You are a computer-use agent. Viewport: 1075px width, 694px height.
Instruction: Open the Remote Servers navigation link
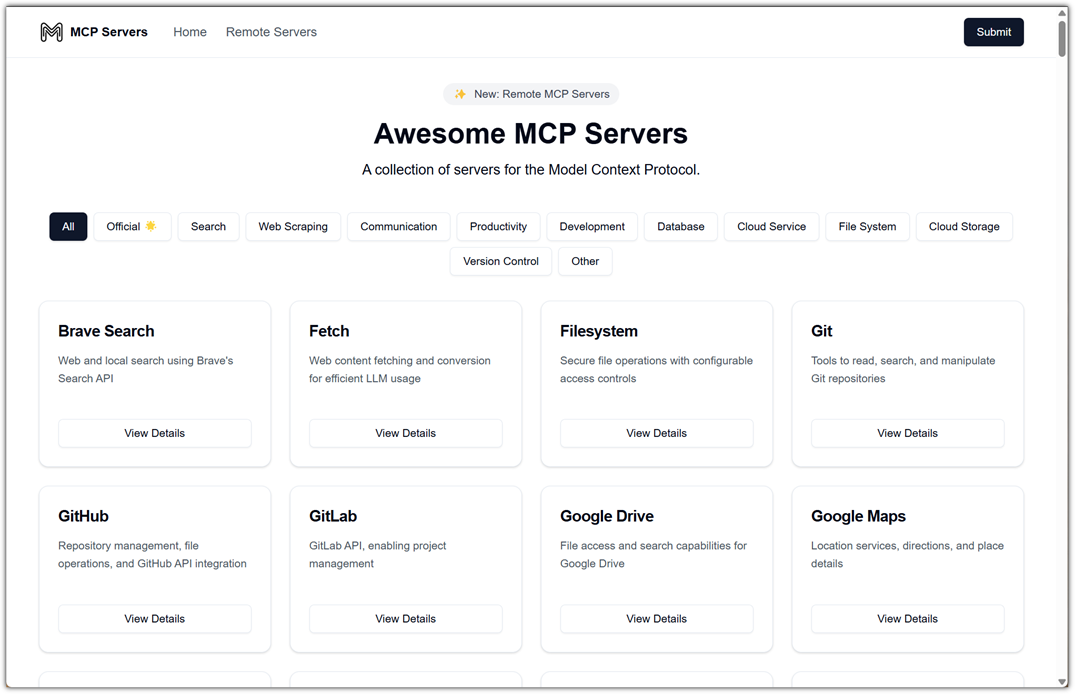click(271, 32)
